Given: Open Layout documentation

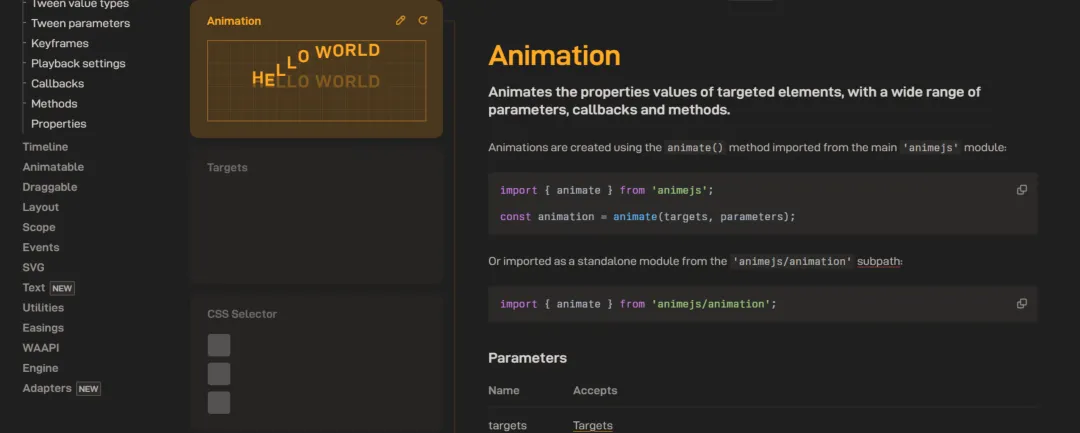Looking at the screenshot, I should [x=41, y=207].
